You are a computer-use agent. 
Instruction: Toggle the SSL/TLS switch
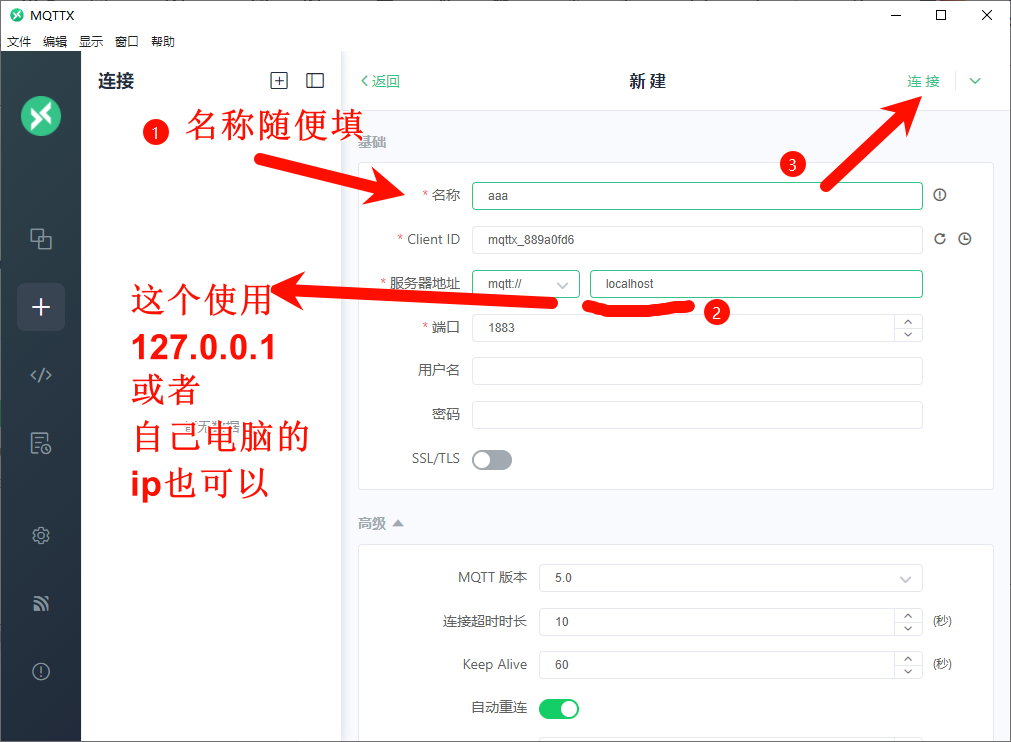(492, 460)
